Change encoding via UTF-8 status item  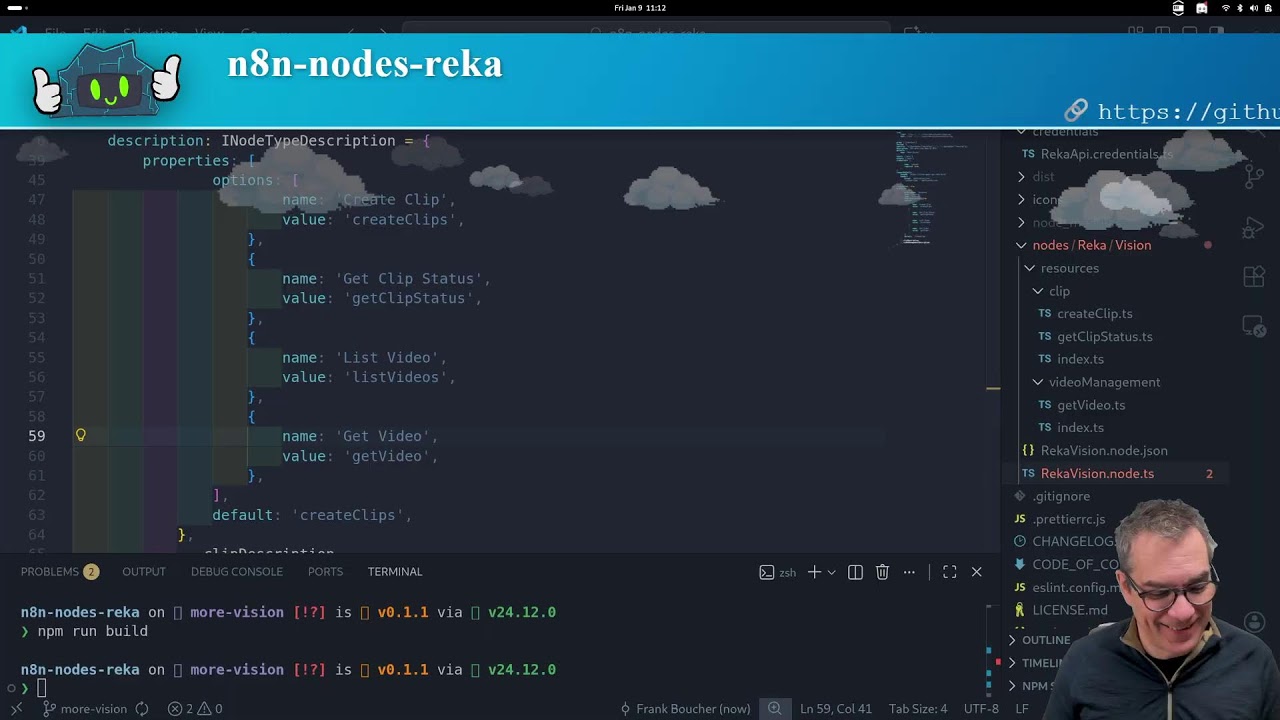(981, 709)
